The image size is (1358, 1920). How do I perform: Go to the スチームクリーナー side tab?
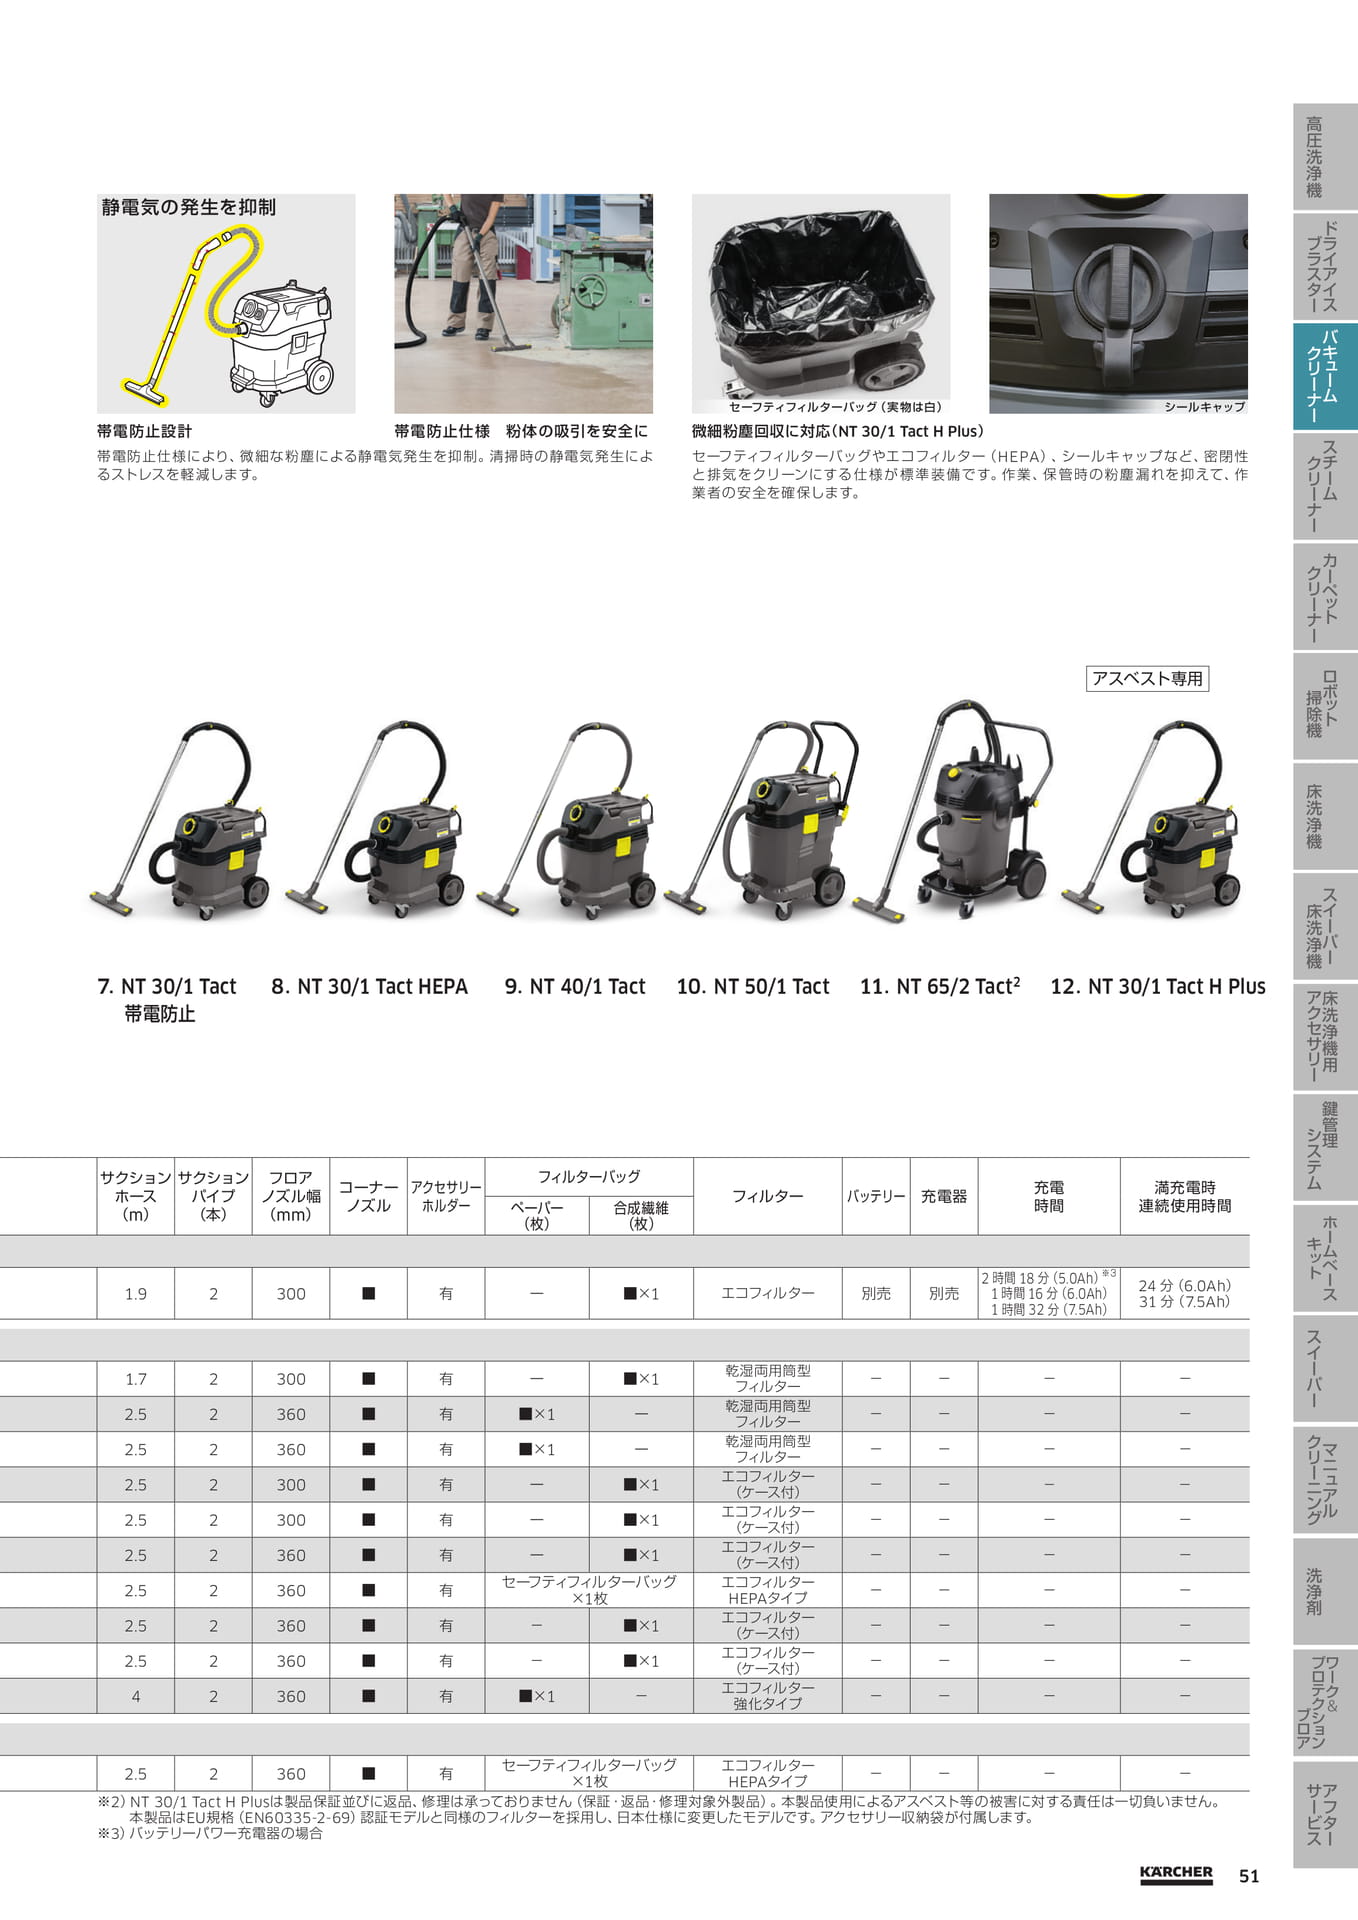point(1325,486)
